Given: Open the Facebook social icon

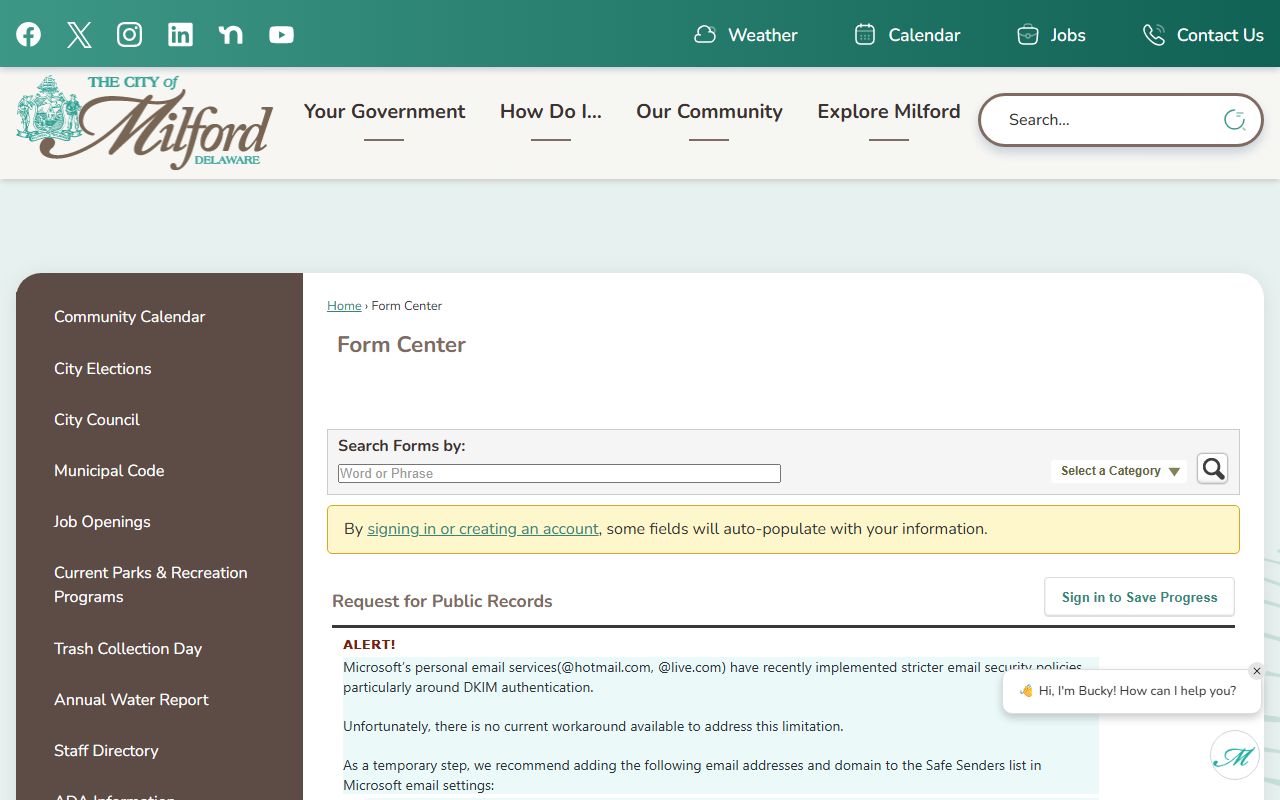Looking at the screenshot, I should (x=28, y=35).
